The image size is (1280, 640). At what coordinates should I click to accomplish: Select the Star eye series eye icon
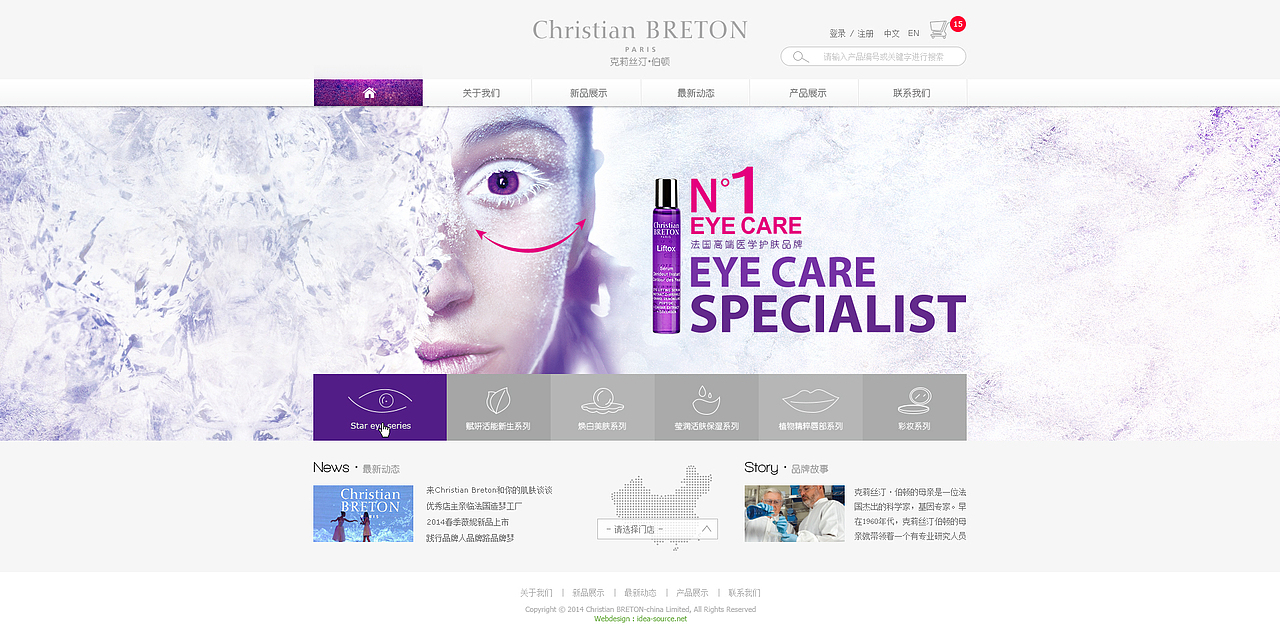[380, 401]
